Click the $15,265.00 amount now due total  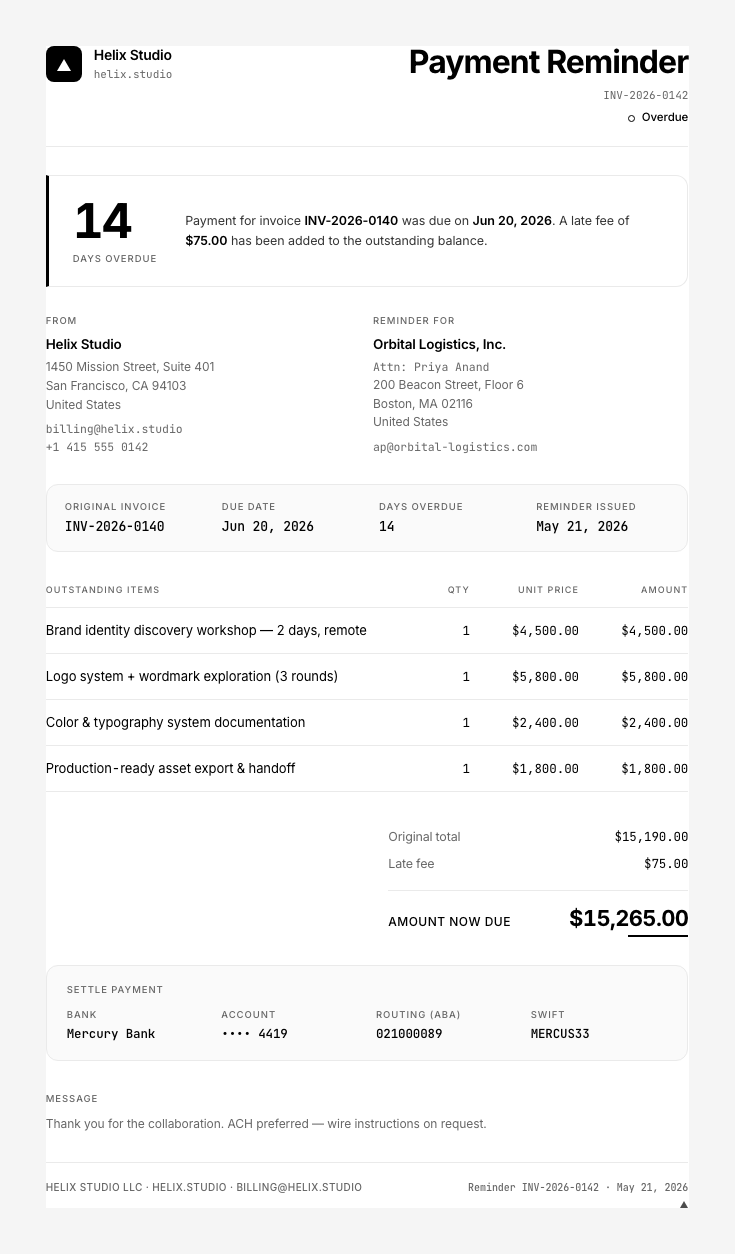(x=628, y=918)
